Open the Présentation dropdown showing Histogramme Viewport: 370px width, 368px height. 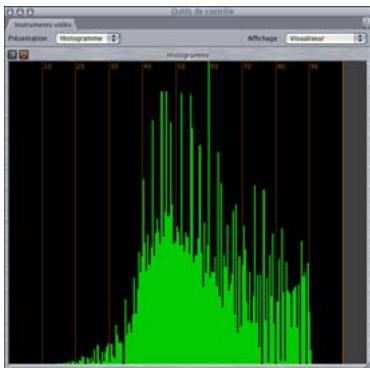[x=88, y=38]
